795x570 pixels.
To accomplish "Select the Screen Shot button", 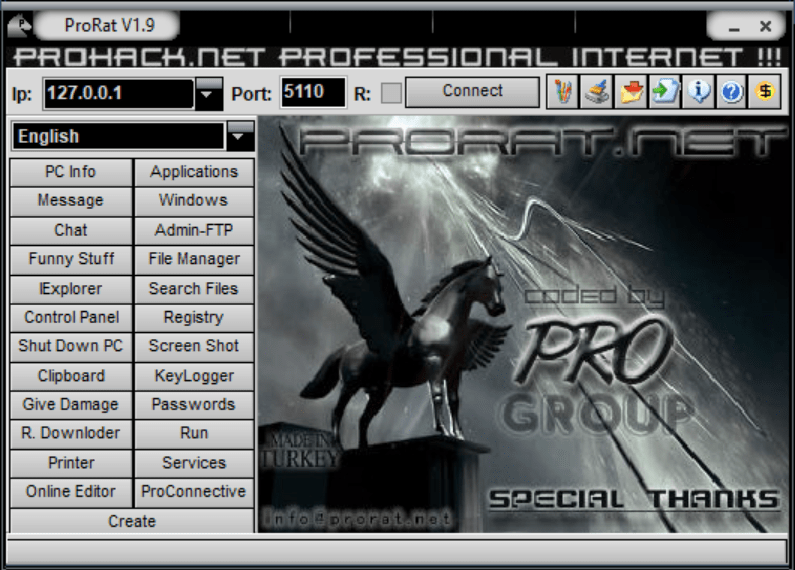I will (194, 346).
